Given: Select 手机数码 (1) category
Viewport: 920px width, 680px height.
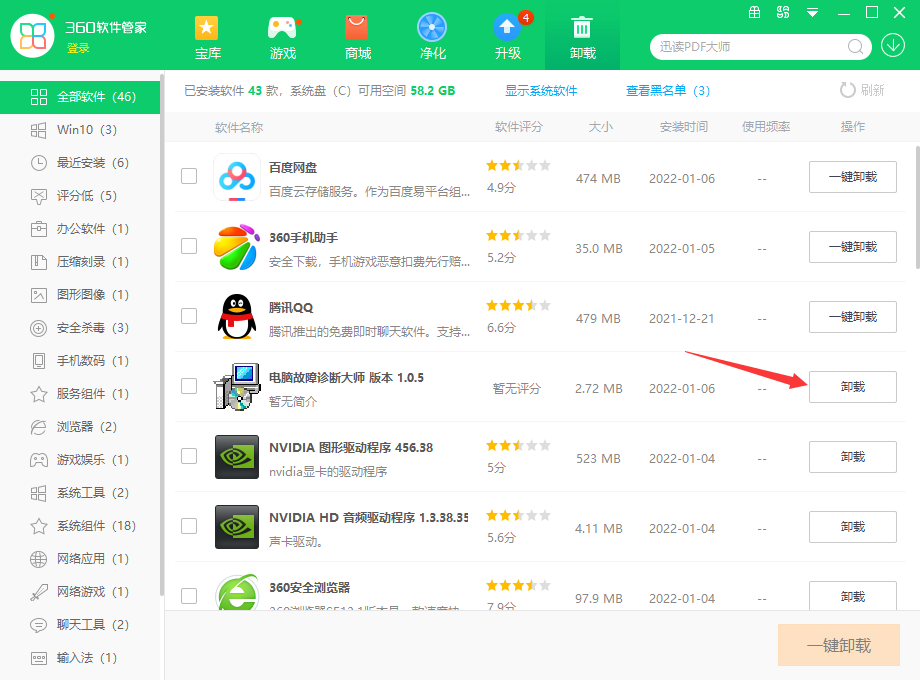Looking at the screenshot, I should tap(80, 360).
